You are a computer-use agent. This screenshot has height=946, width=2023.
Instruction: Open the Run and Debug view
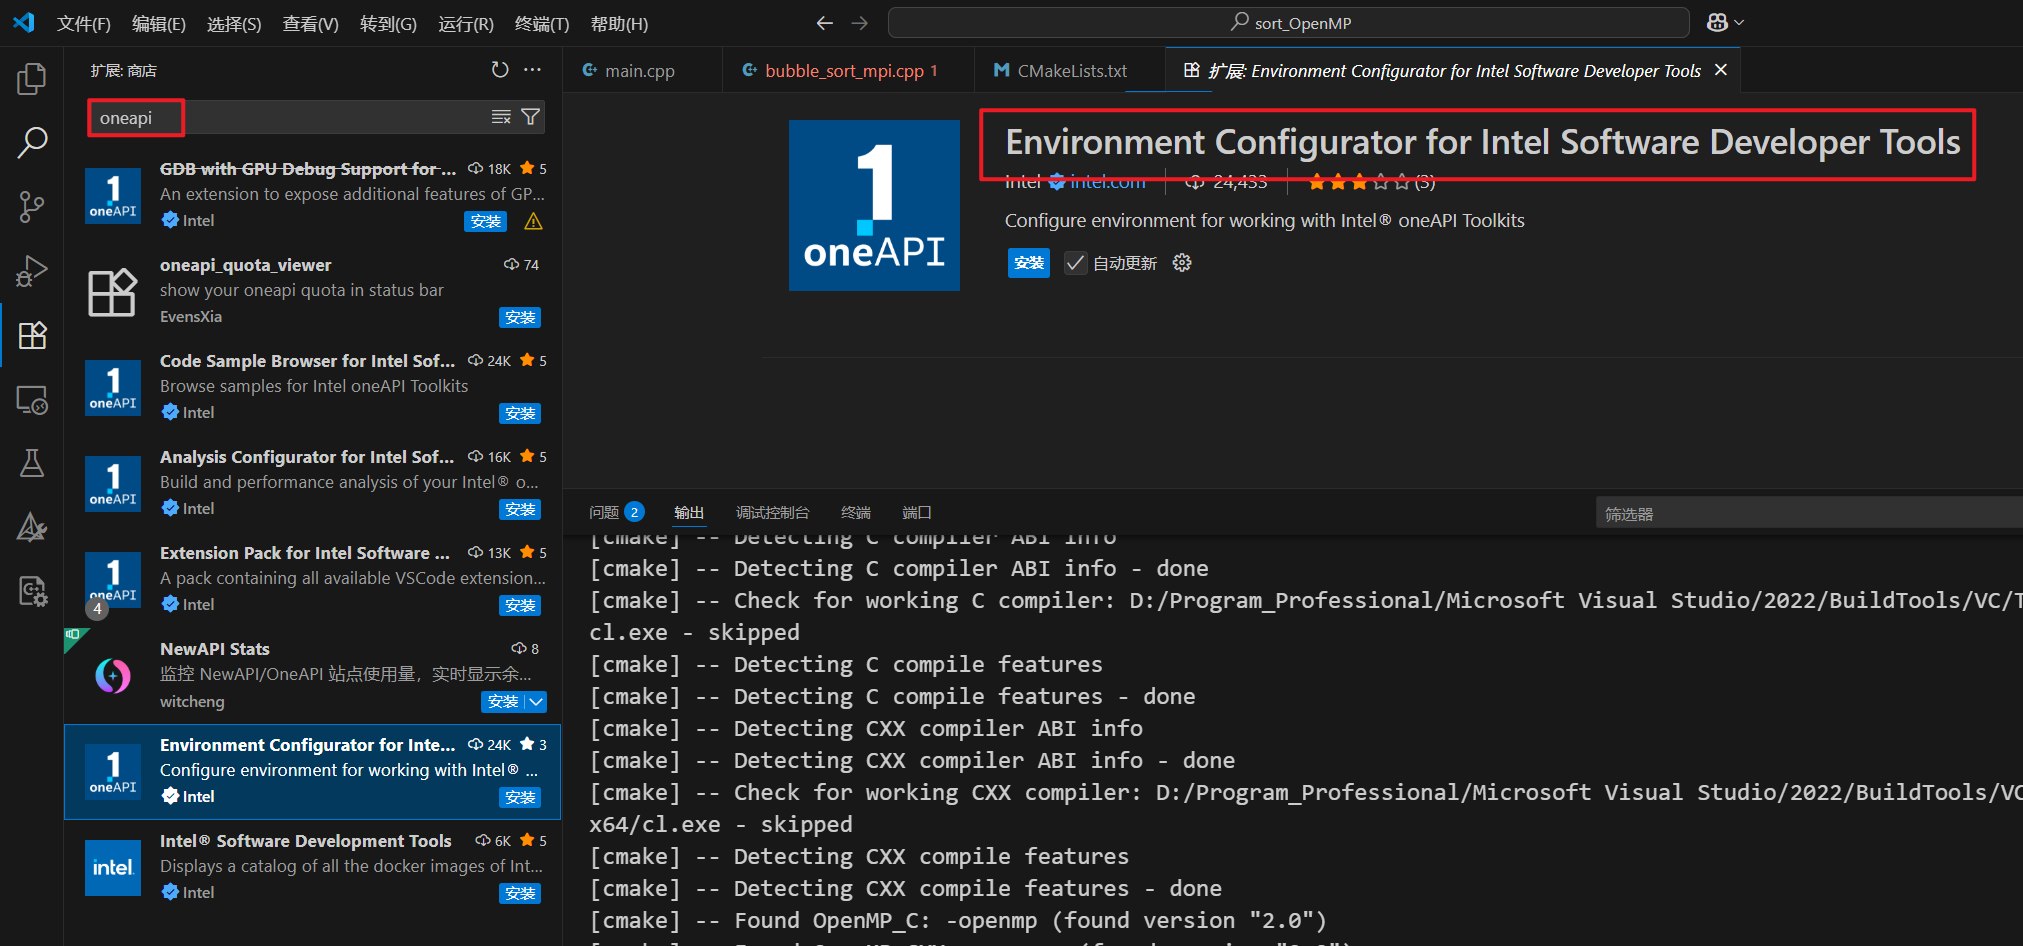31,271
